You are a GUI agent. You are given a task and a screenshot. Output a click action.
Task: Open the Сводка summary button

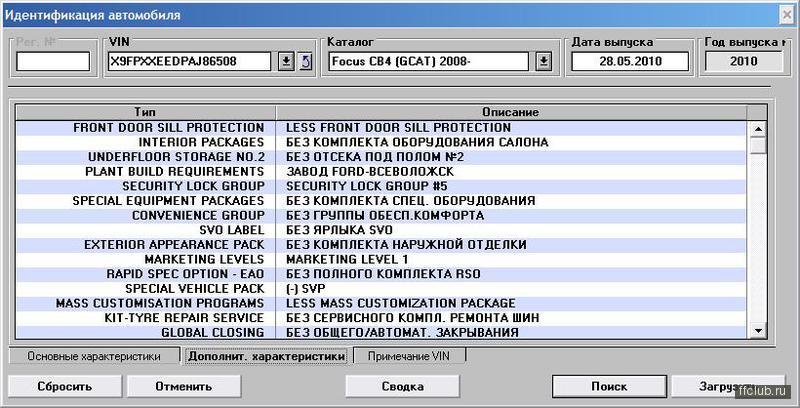[403, 387]
